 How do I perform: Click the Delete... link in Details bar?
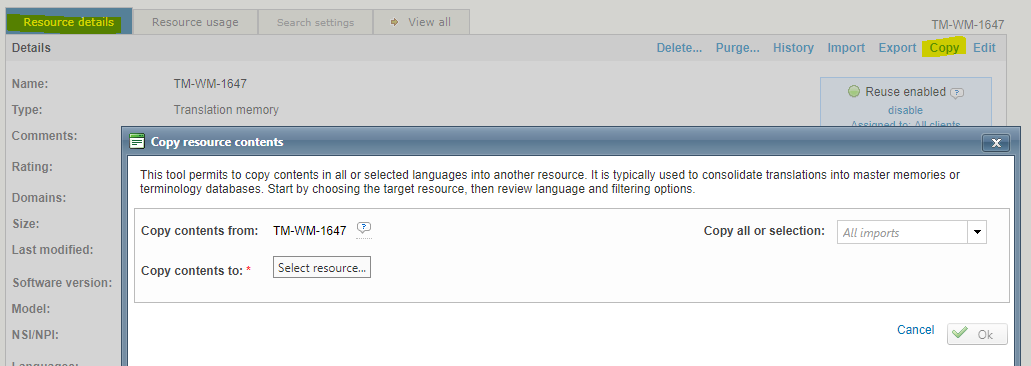click(679, 48)
